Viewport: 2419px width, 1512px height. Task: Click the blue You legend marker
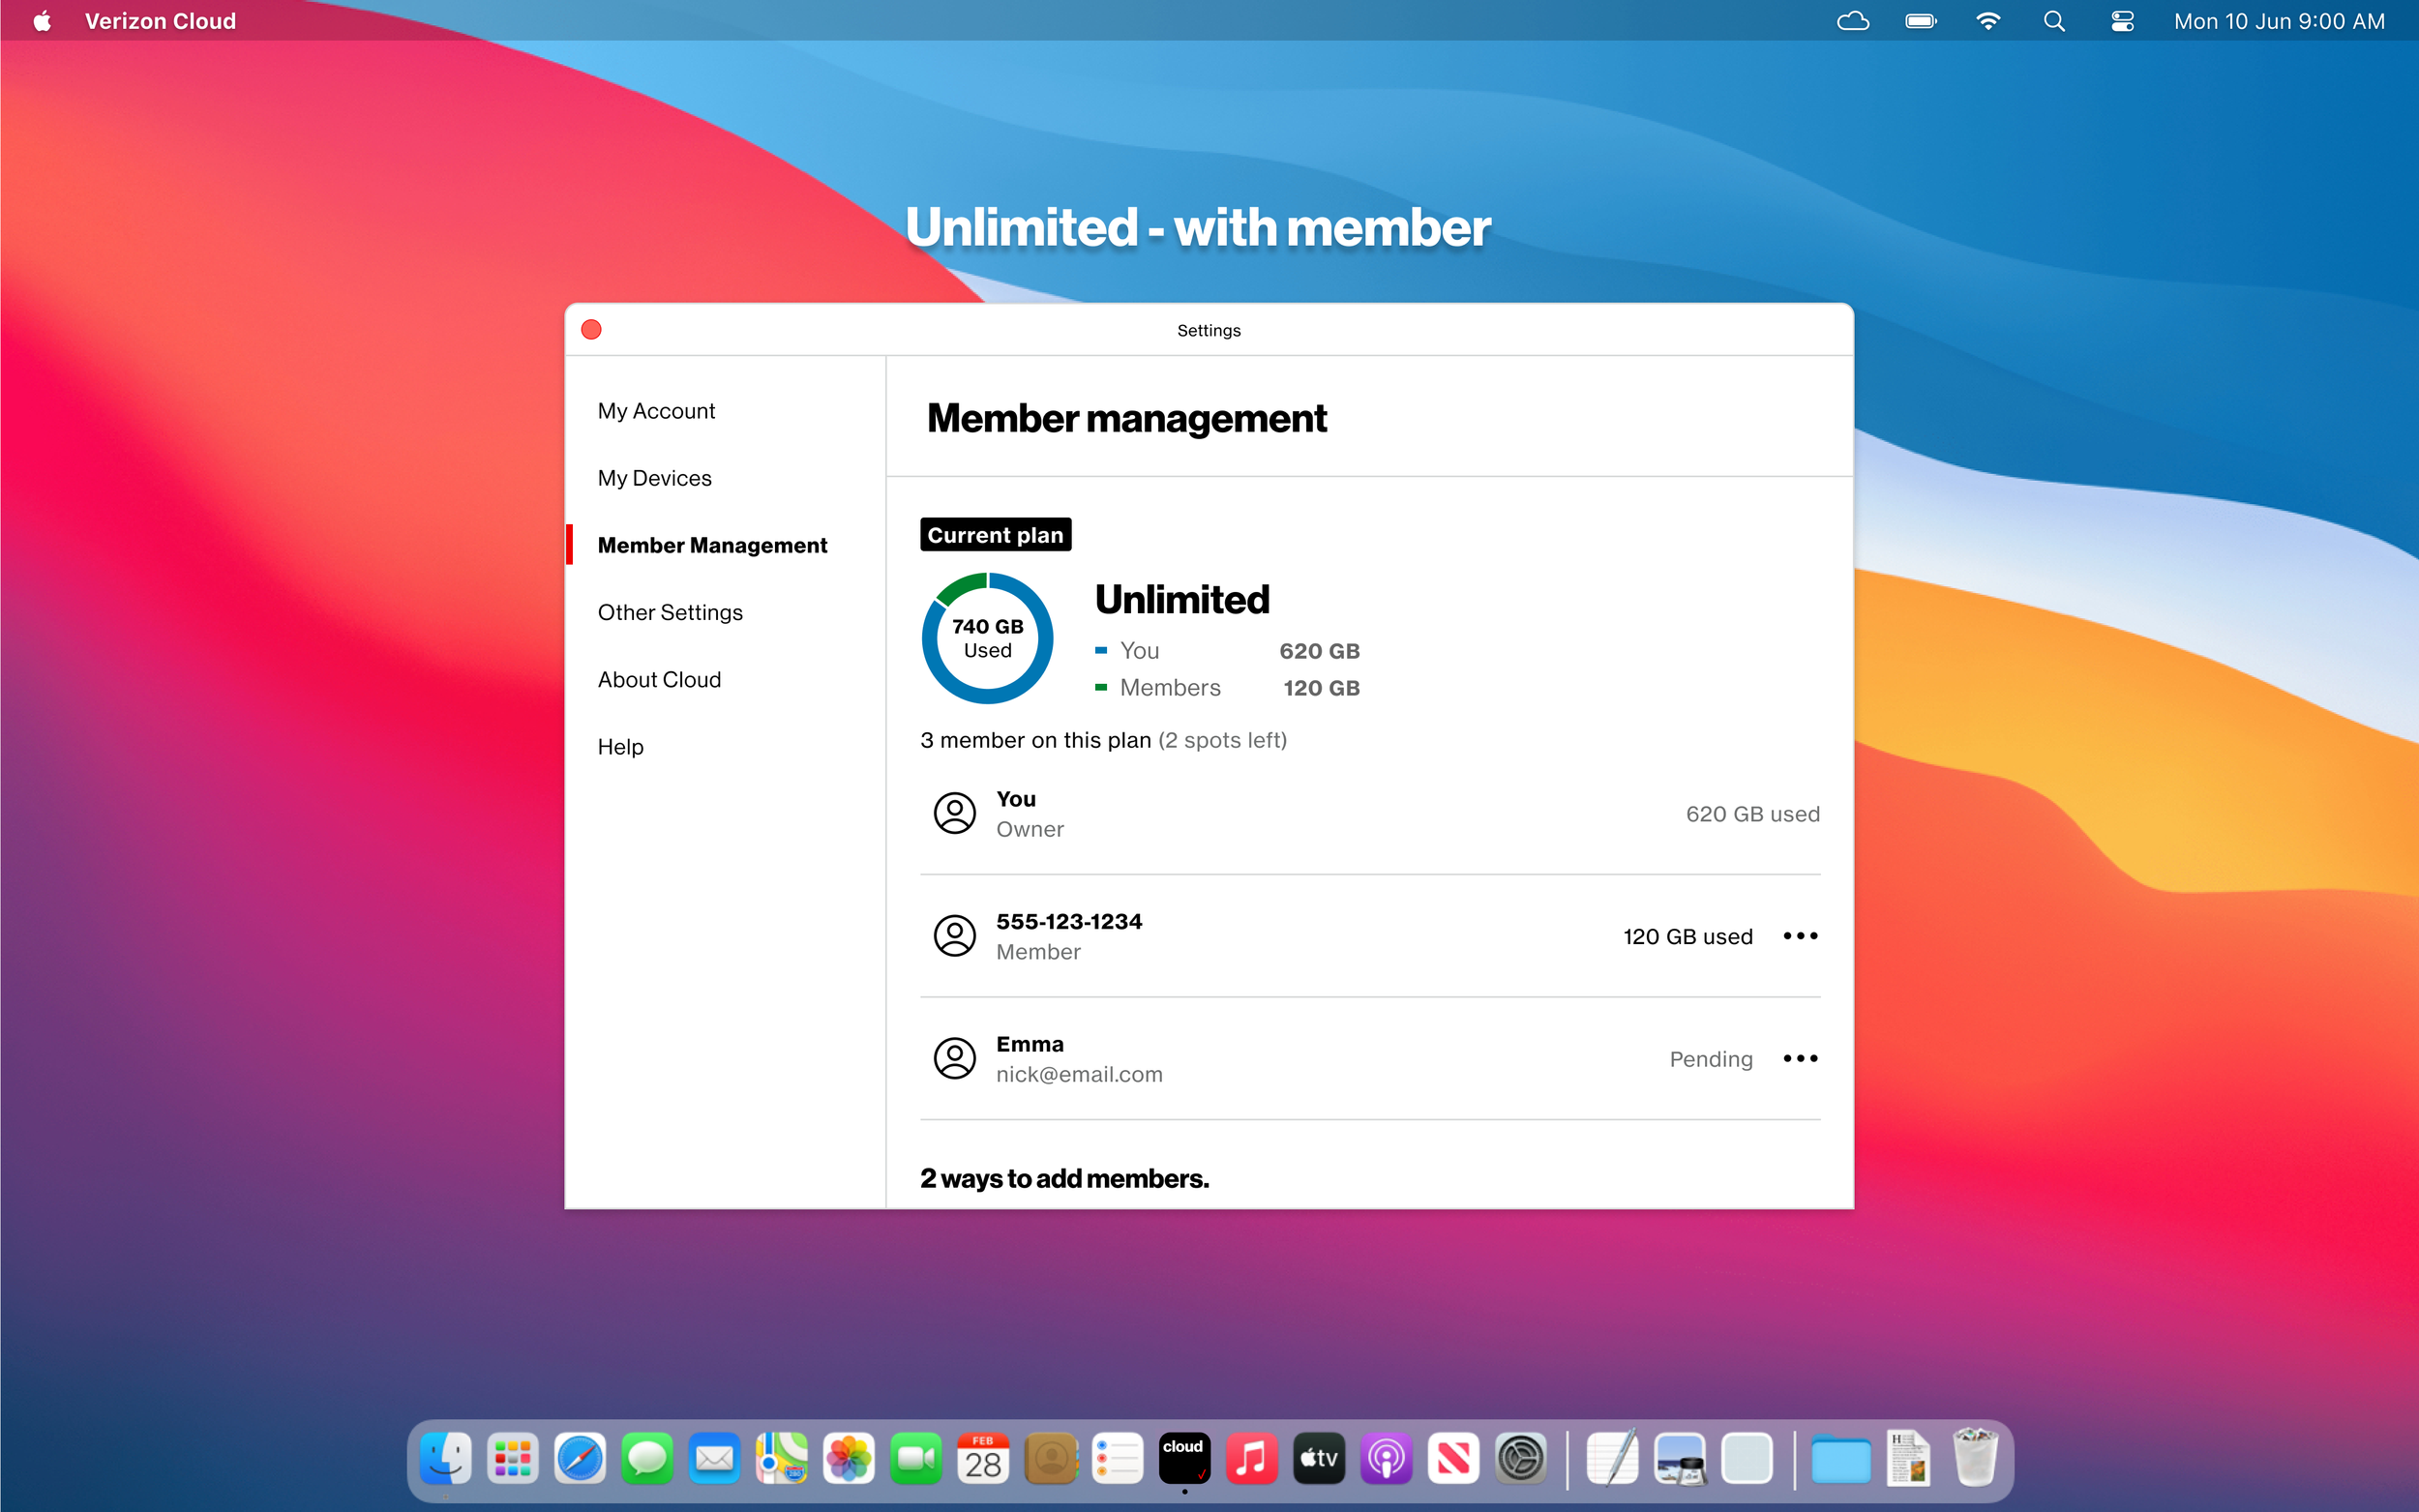1101,650
